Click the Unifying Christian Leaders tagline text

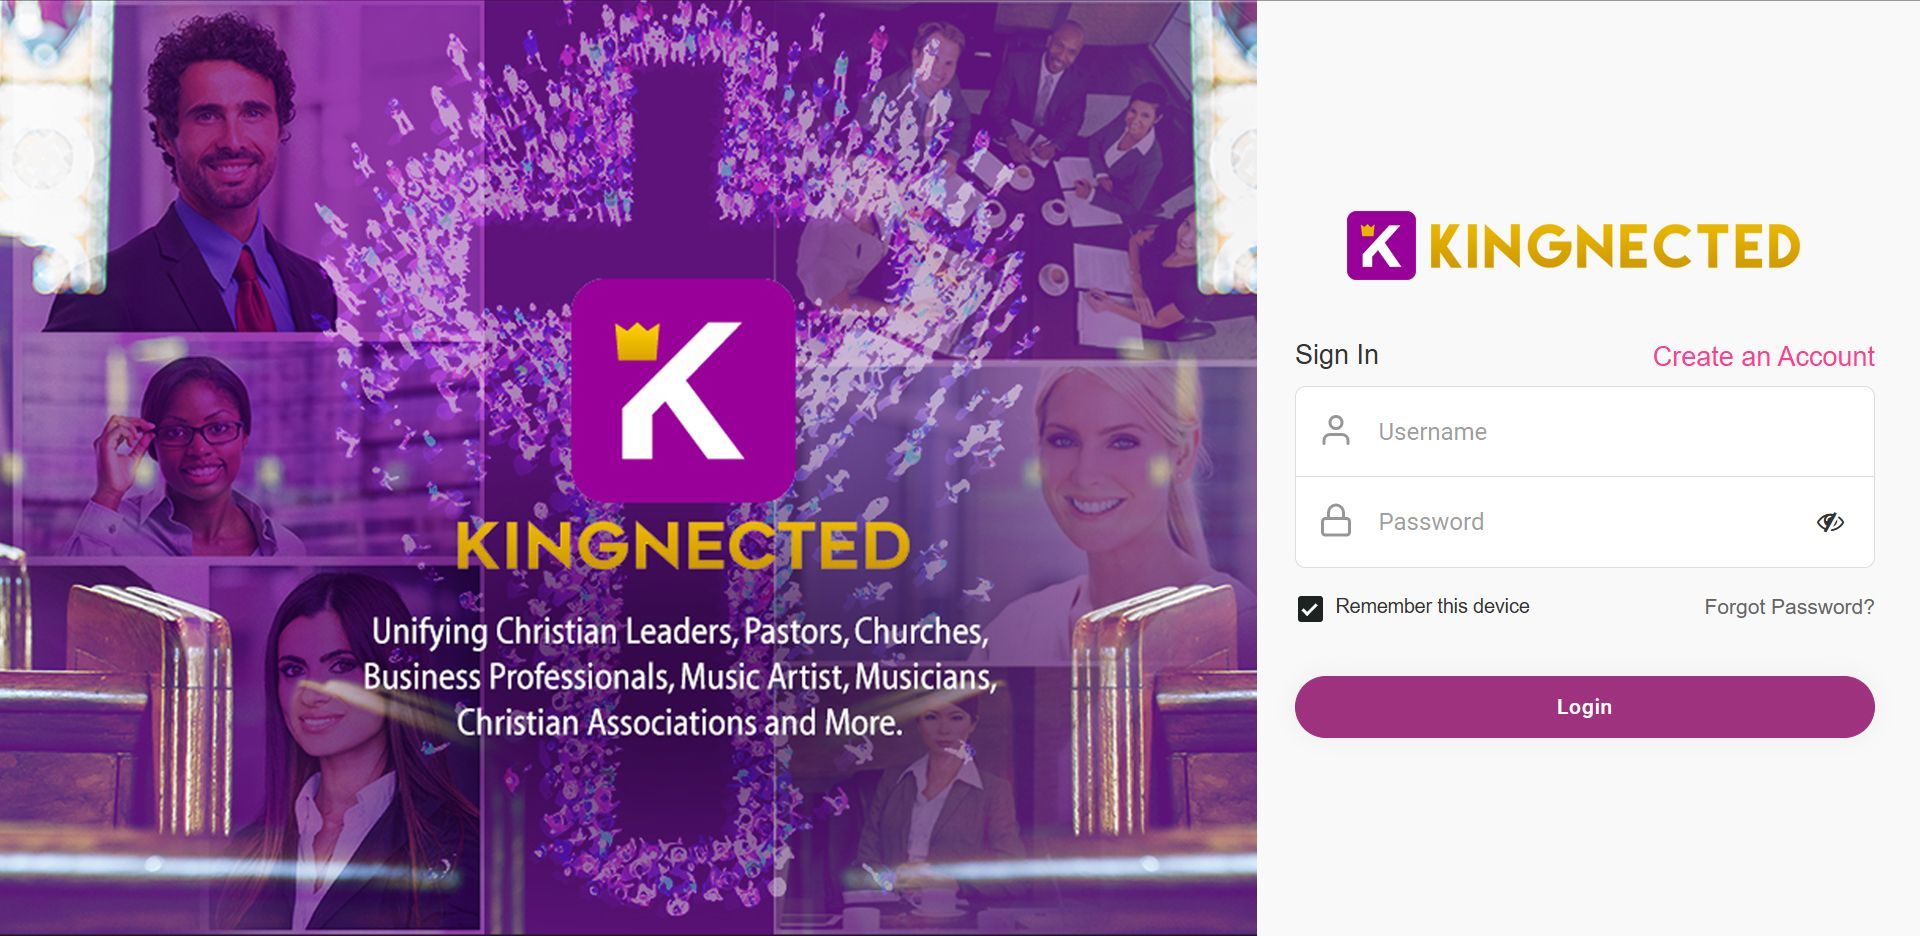point(680,677)
